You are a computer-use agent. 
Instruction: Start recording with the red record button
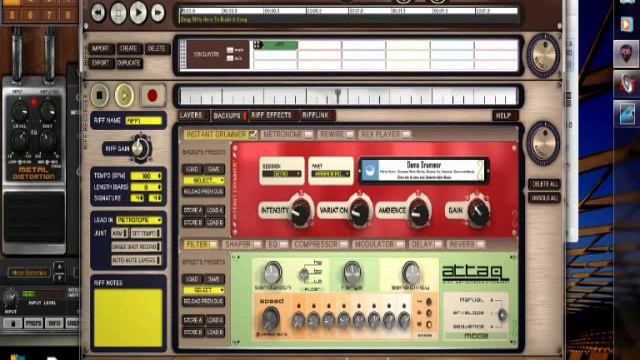pyautogui.click(x=152, y=96)
